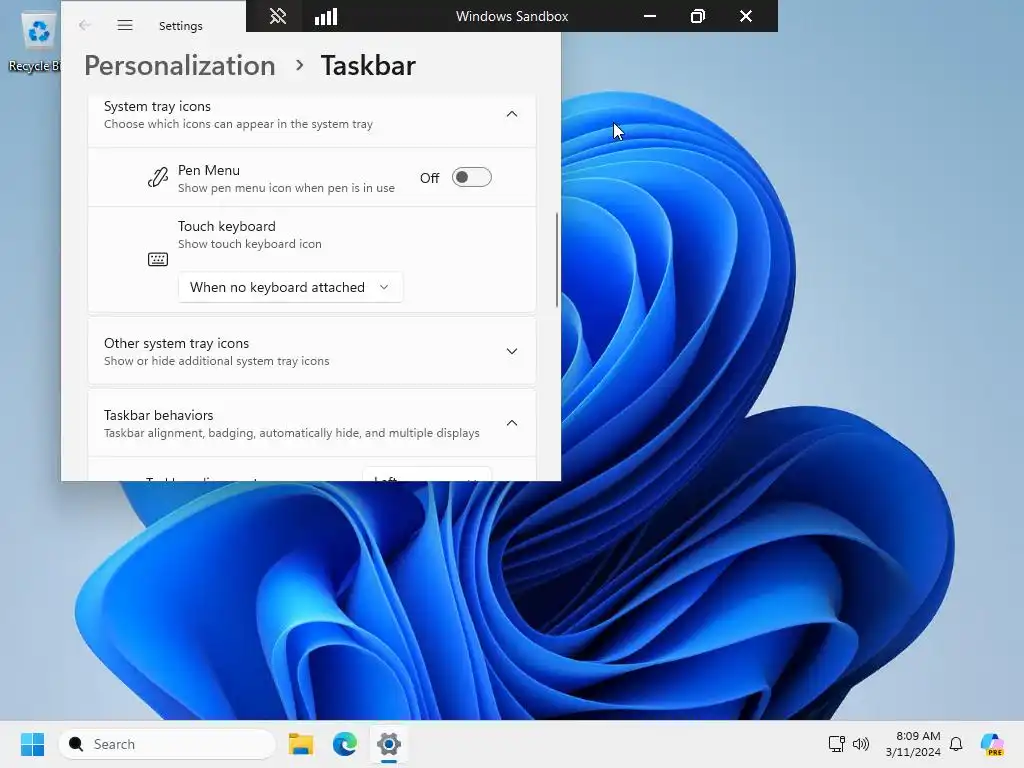The height and width of the screenshot is (768, 1024).
Task: Click the Taskbar breadcrumb heading
Action: point(368,65)
